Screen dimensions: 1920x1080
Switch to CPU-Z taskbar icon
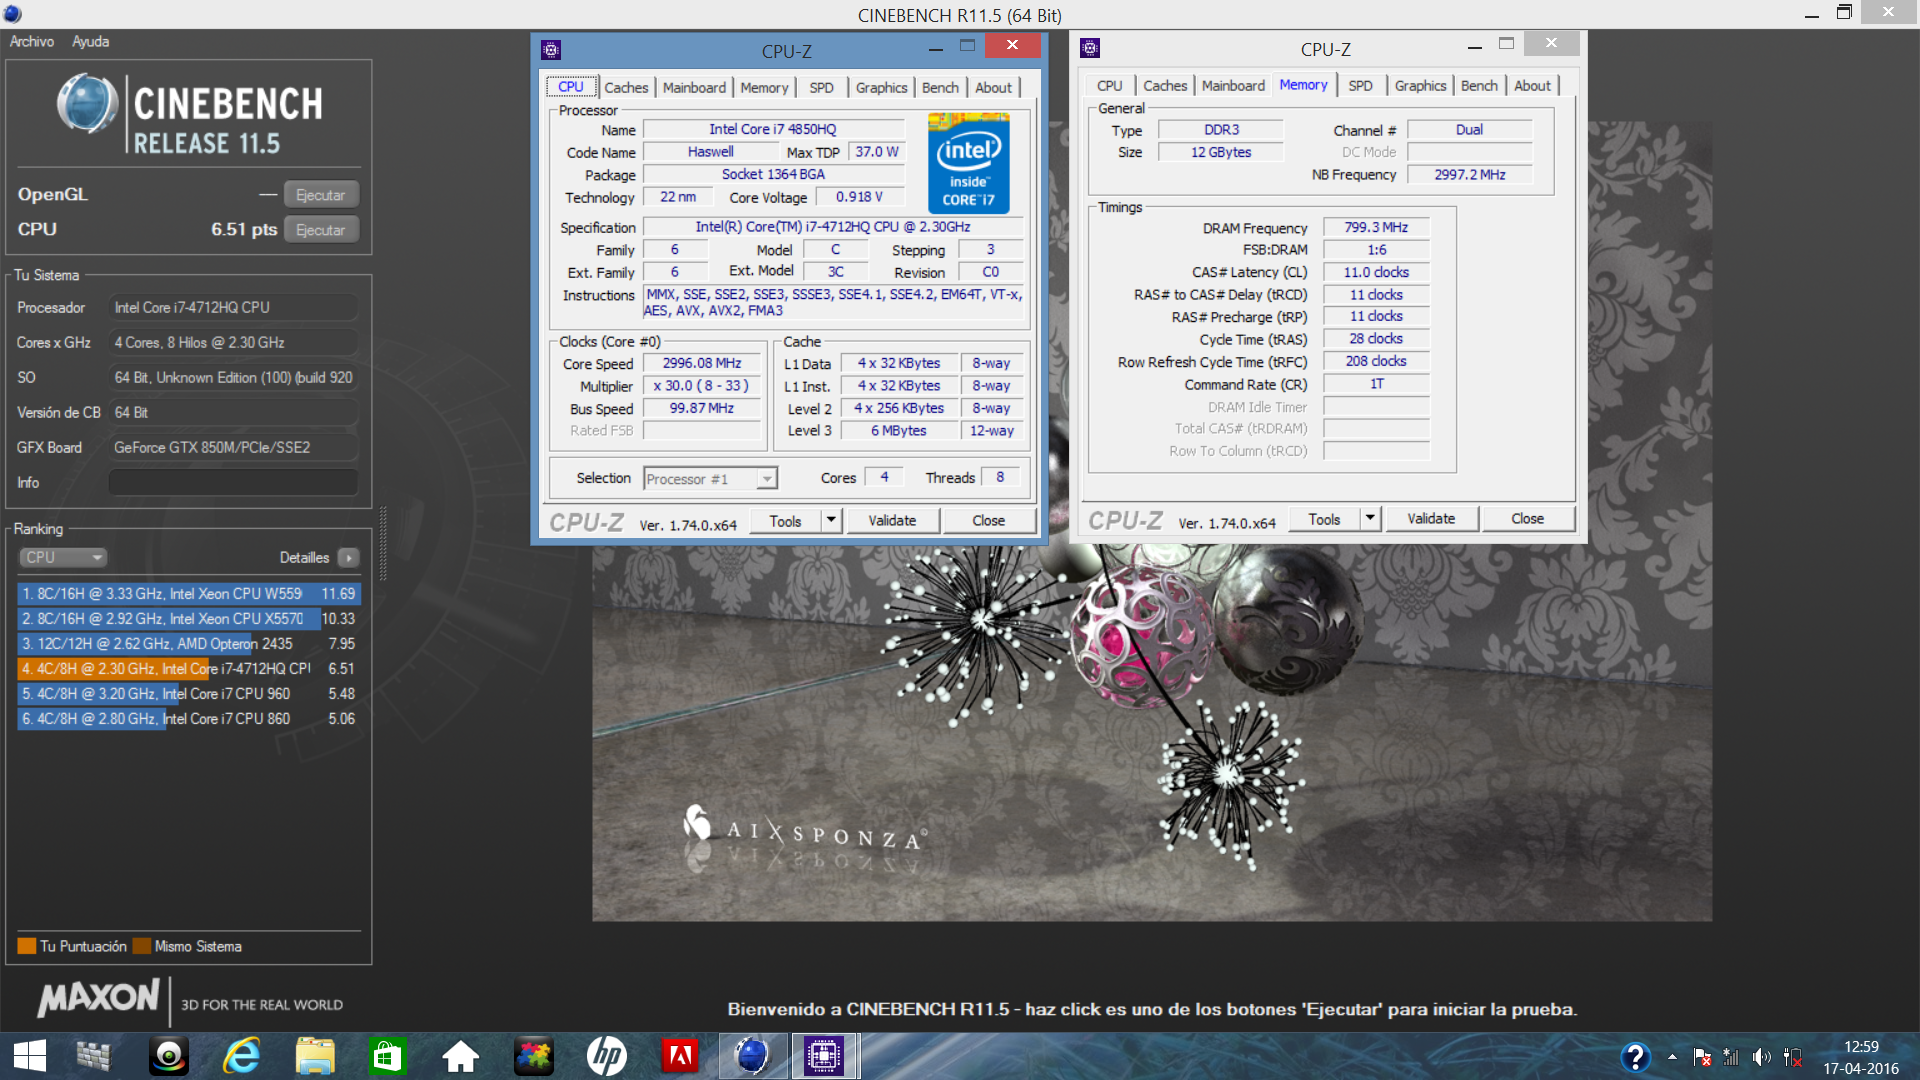tap(824, 1056)
